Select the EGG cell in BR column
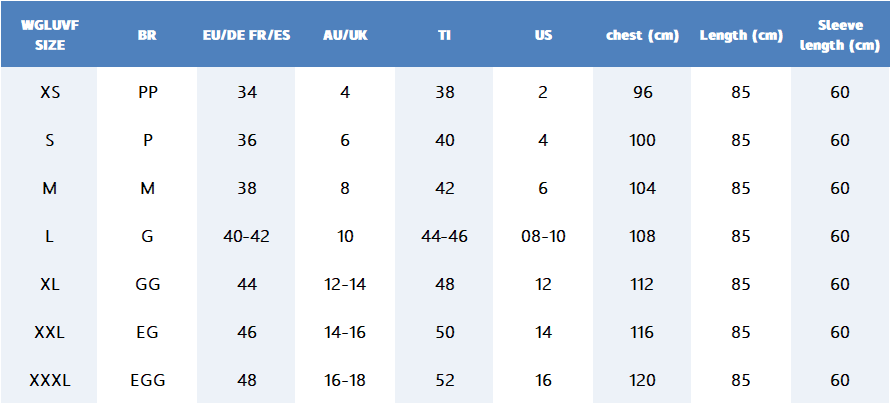The image size is (890, 403). (x=148, y=381)
